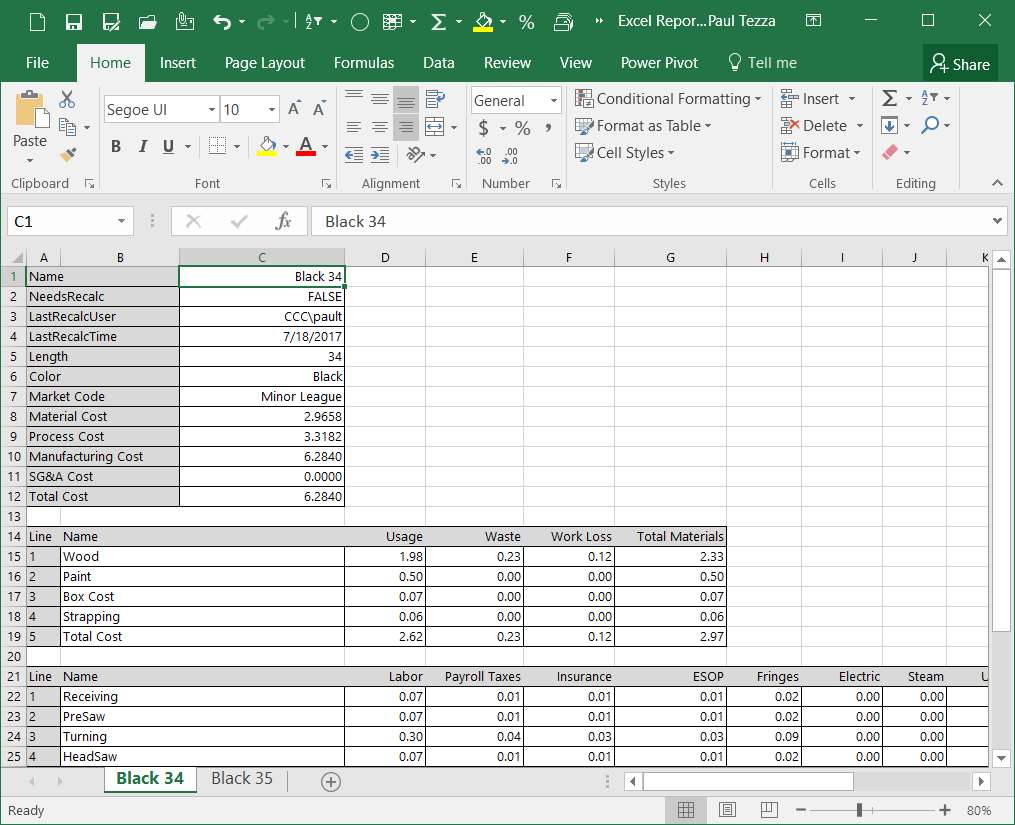The height and width of the screenshot is (825, 1015).
Task: Switch to Page Layout view in status bar
Action: click(728, 809)
